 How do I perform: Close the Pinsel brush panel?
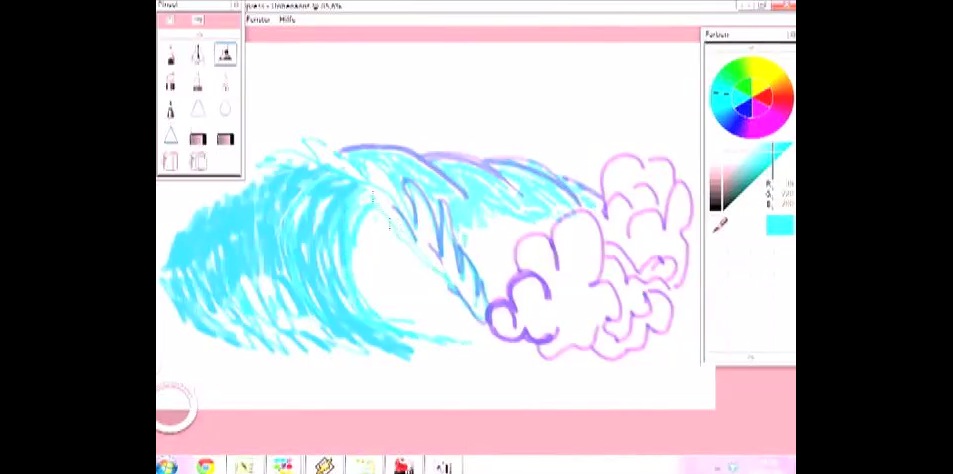236,5
